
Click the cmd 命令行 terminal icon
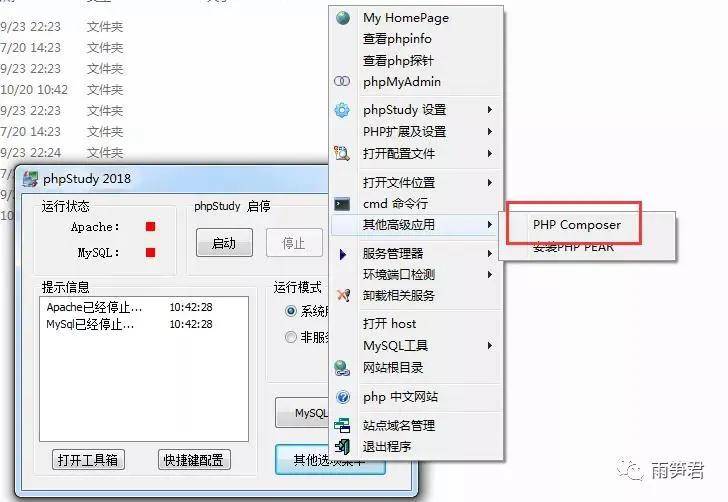click(x=342, y=204)
